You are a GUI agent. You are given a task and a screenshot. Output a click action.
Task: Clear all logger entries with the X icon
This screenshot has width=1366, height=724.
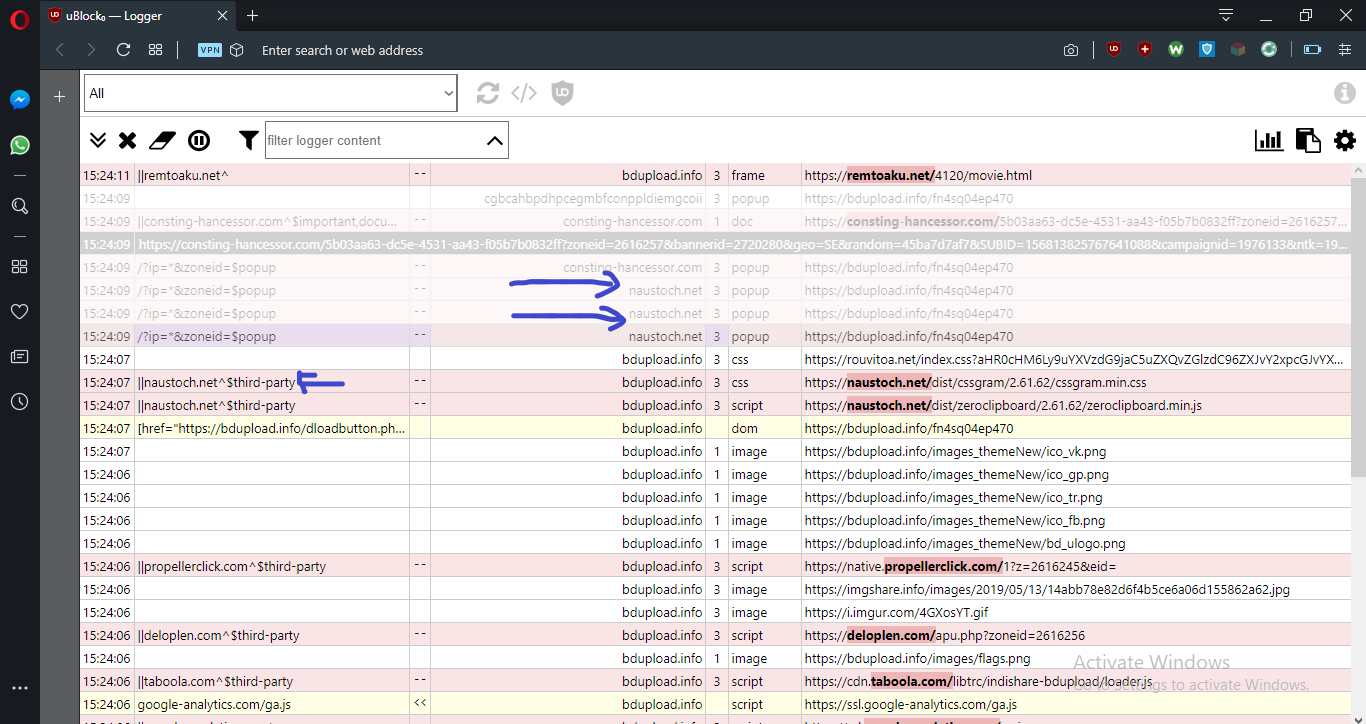(x=127, y=140)
